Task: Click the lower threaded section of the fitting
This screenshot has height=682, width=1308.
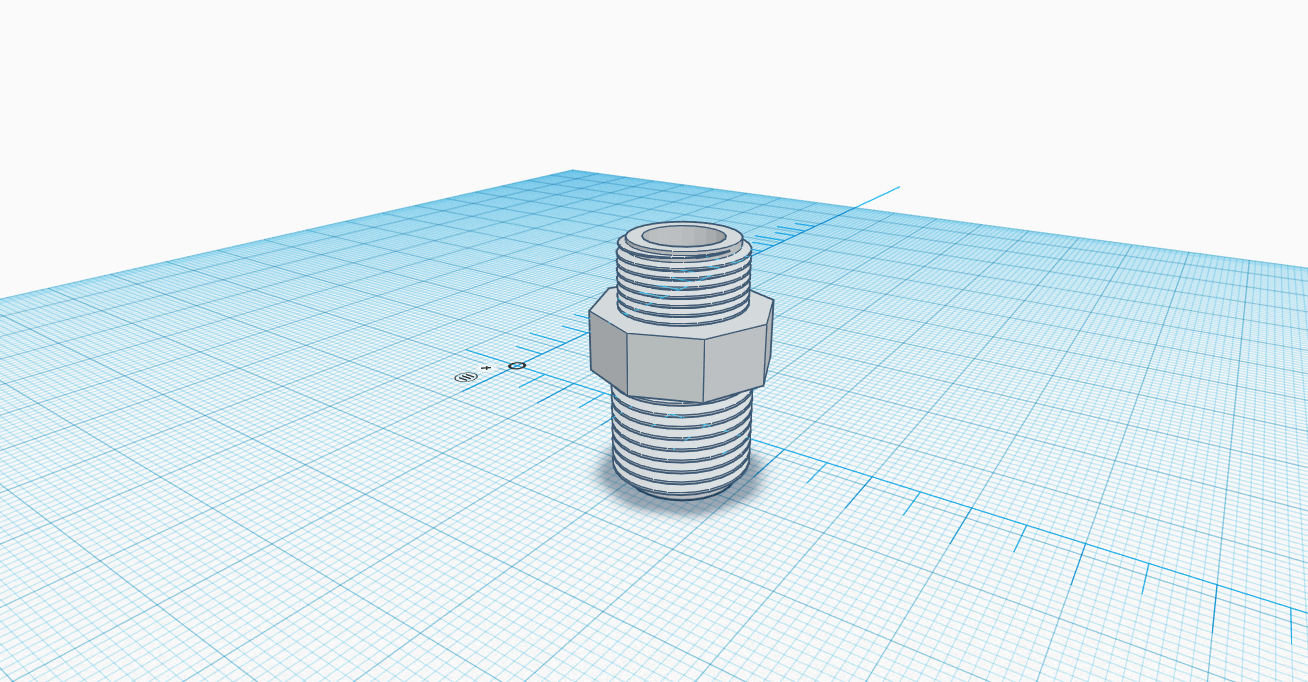Action: [681, 445]
